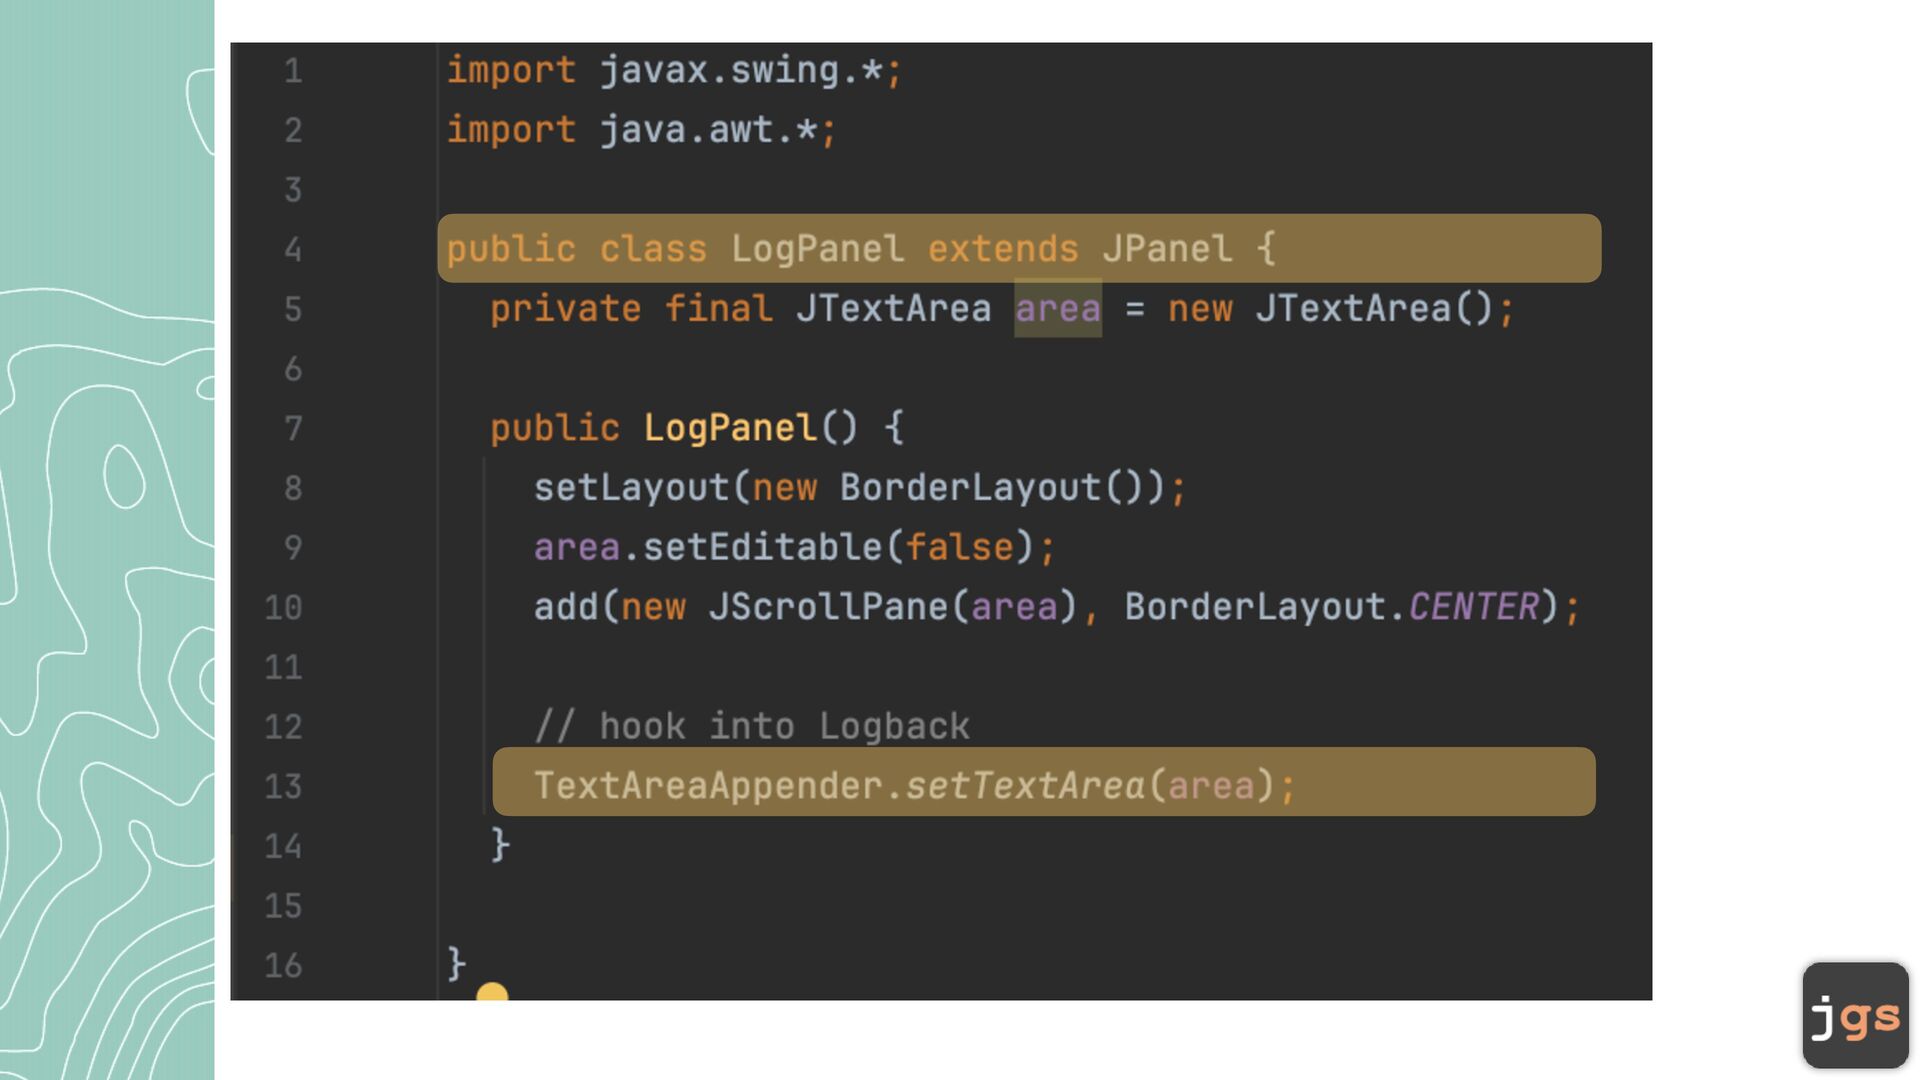This screenshot has height=1080, width=1920.
Task: Click the yellow lightbulb intention icon
Action: point(492,991)
